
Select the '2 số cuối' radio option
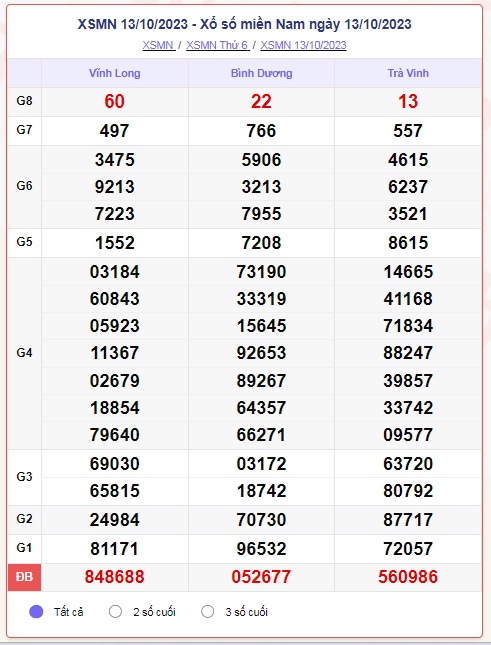point(115,612)
